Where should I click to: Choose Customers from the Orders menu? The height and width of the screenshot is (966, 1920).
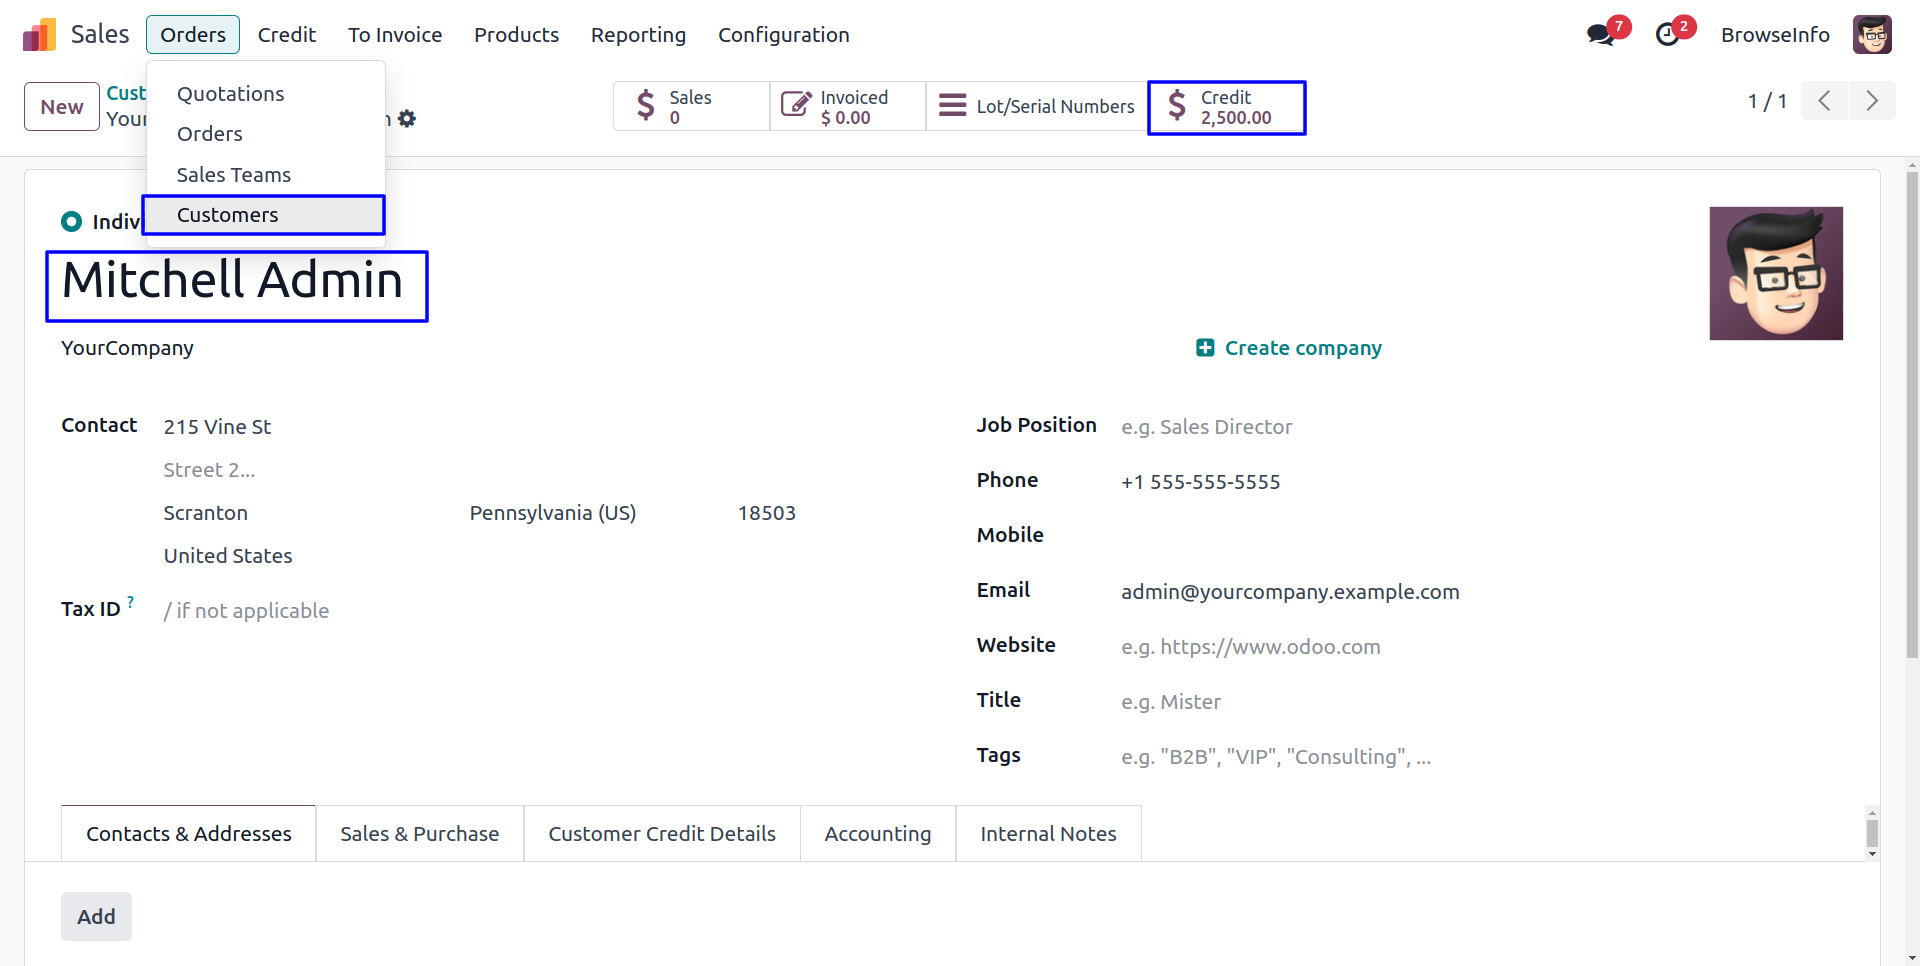tap(228, 215)
